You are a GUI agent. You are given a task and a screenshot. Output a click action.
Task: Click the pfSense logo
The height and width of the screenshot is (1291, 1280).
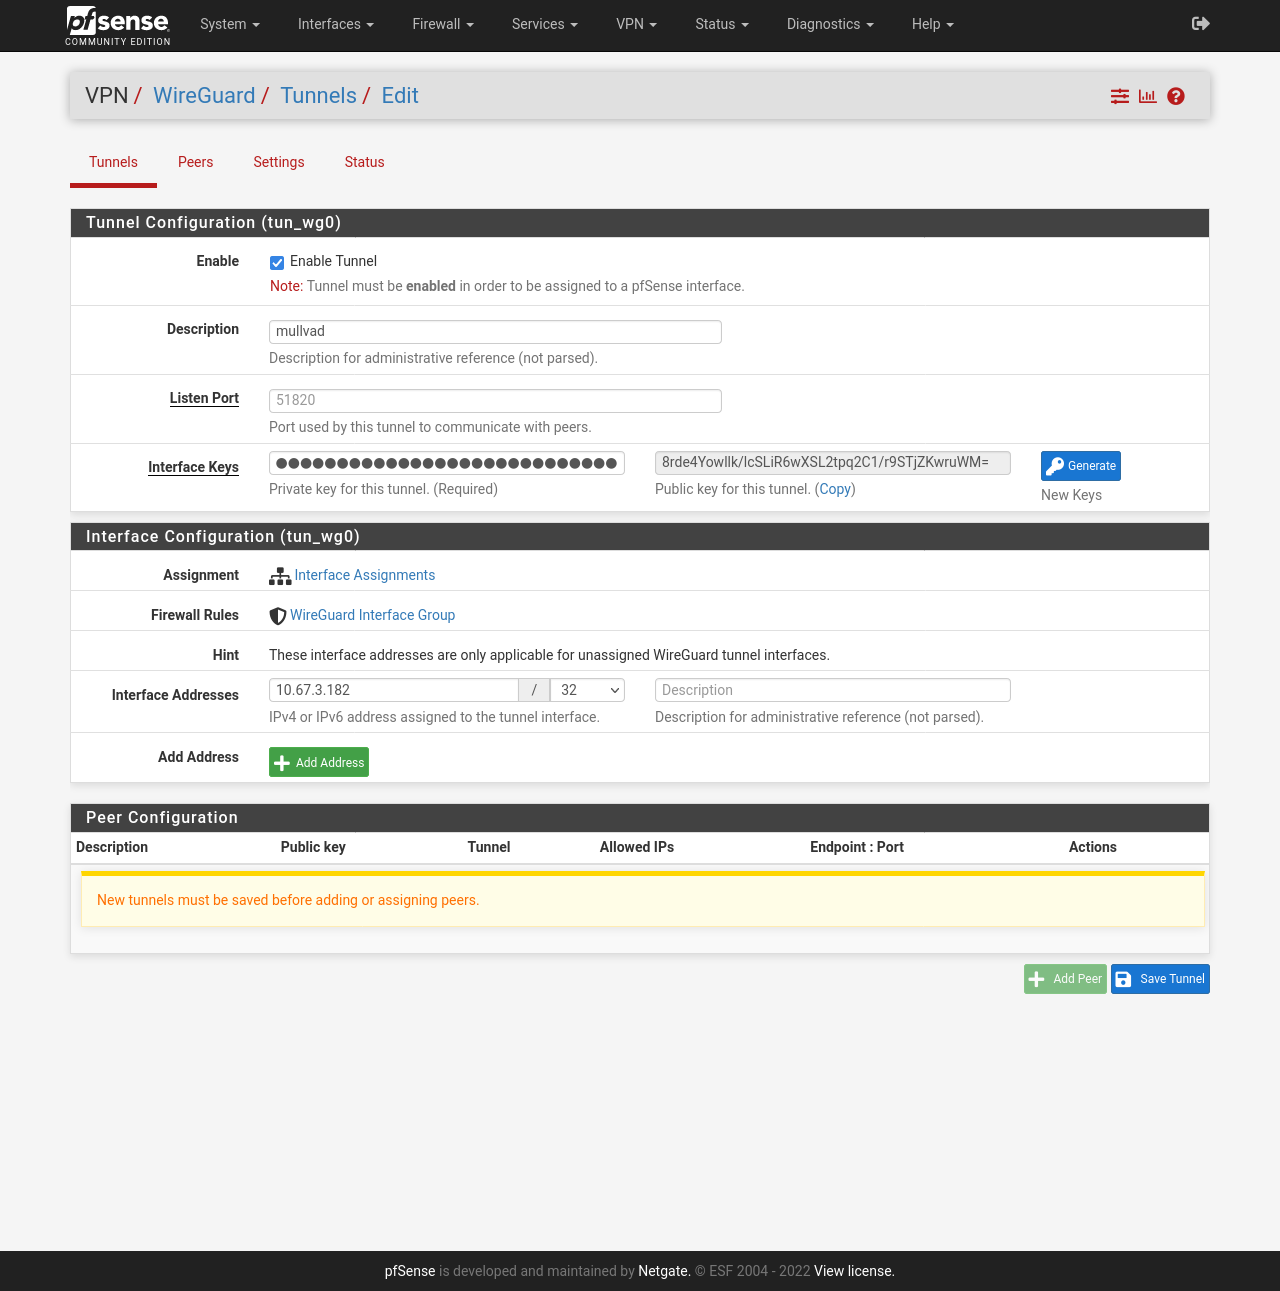point(118,25)
